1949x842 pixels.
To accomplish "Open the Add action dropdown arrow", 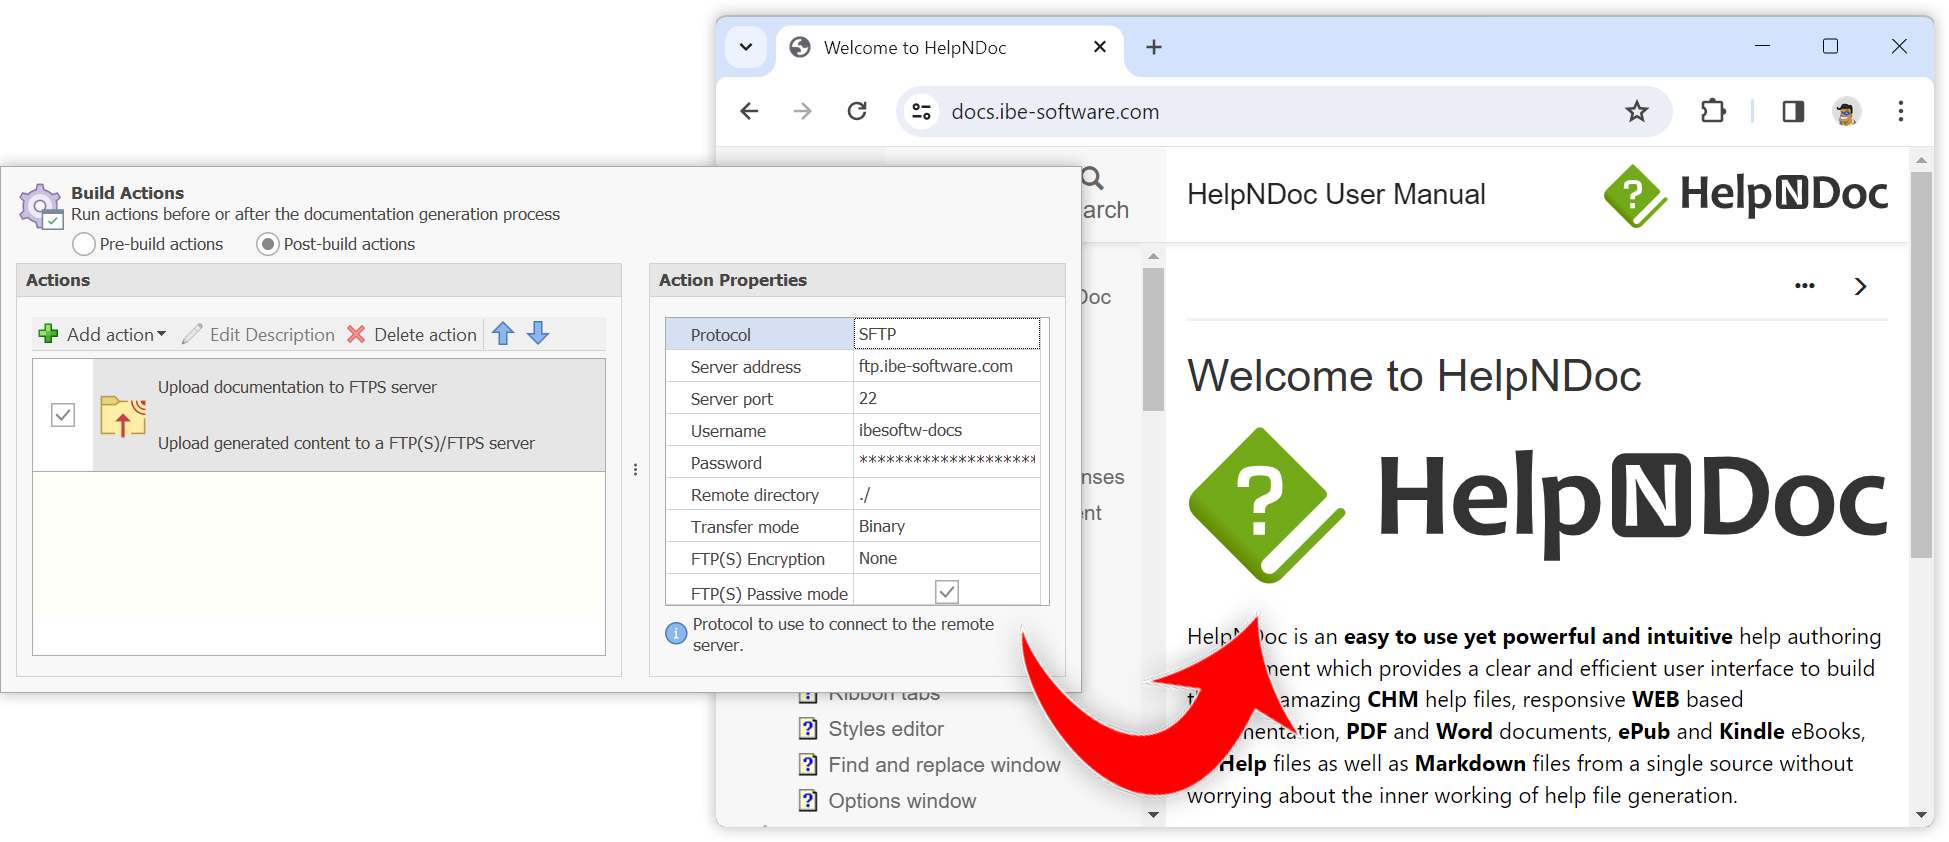I will tap(161, 334).
